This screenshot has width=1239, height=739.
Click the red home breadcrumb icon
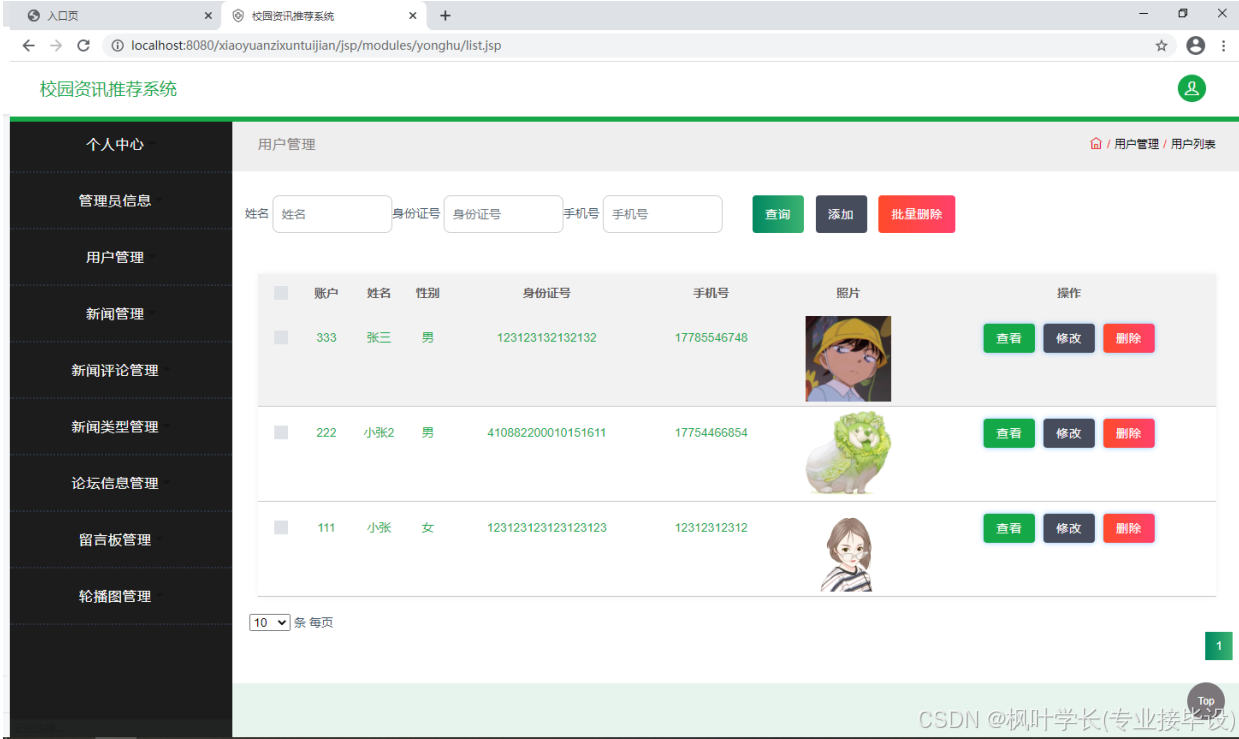pyautogui.click(x=1095, y=144)
